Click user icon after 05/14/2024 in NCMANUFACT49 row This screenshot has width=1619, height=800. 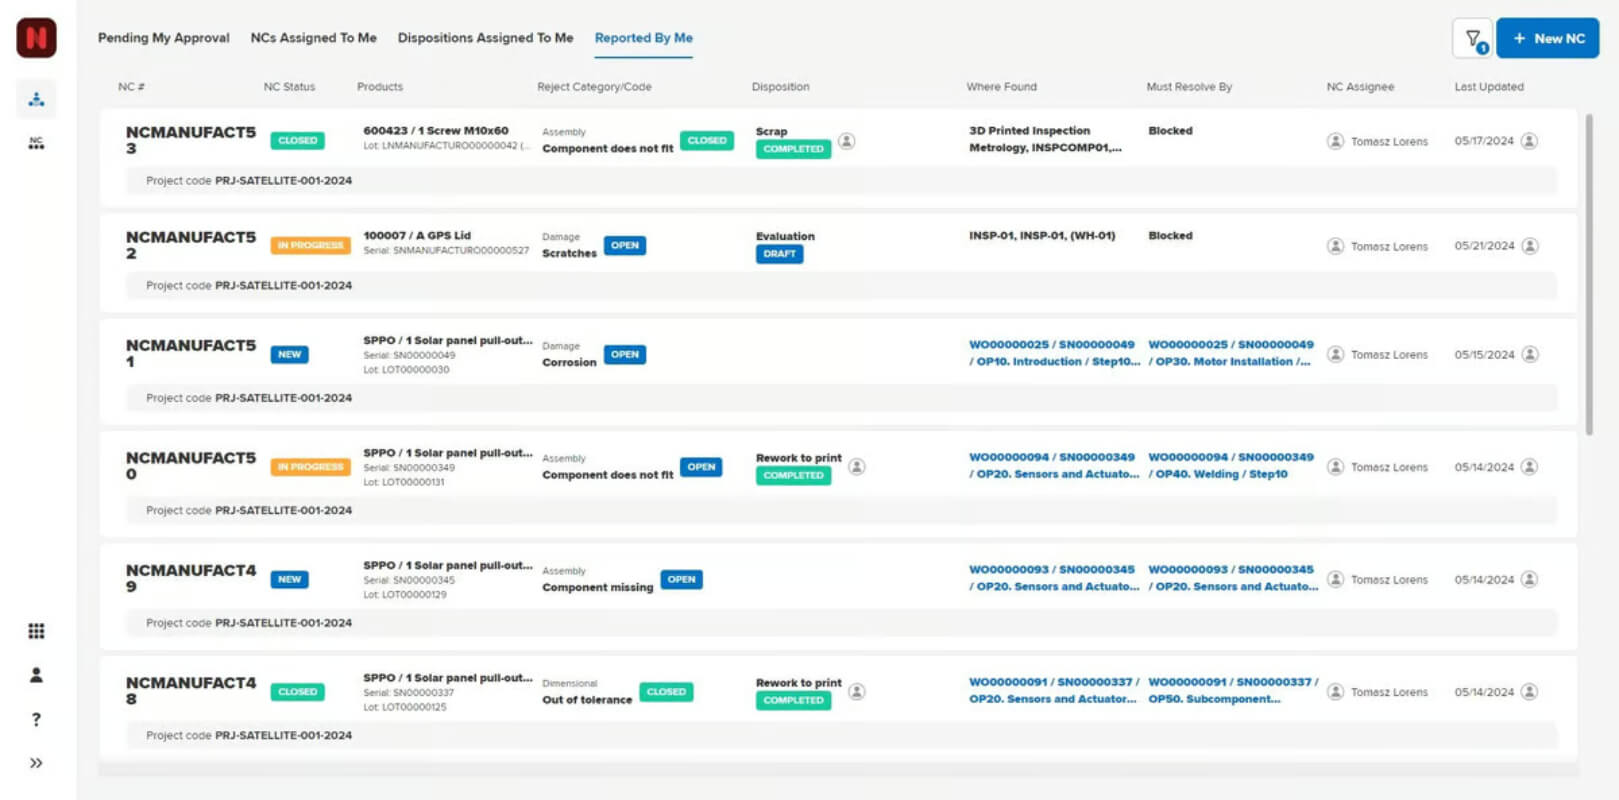(1529, 579)
